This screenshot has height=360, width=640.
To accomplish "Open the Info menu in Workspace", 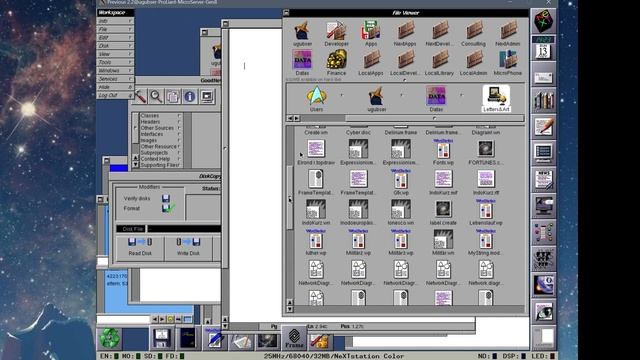I will point(115,21).
